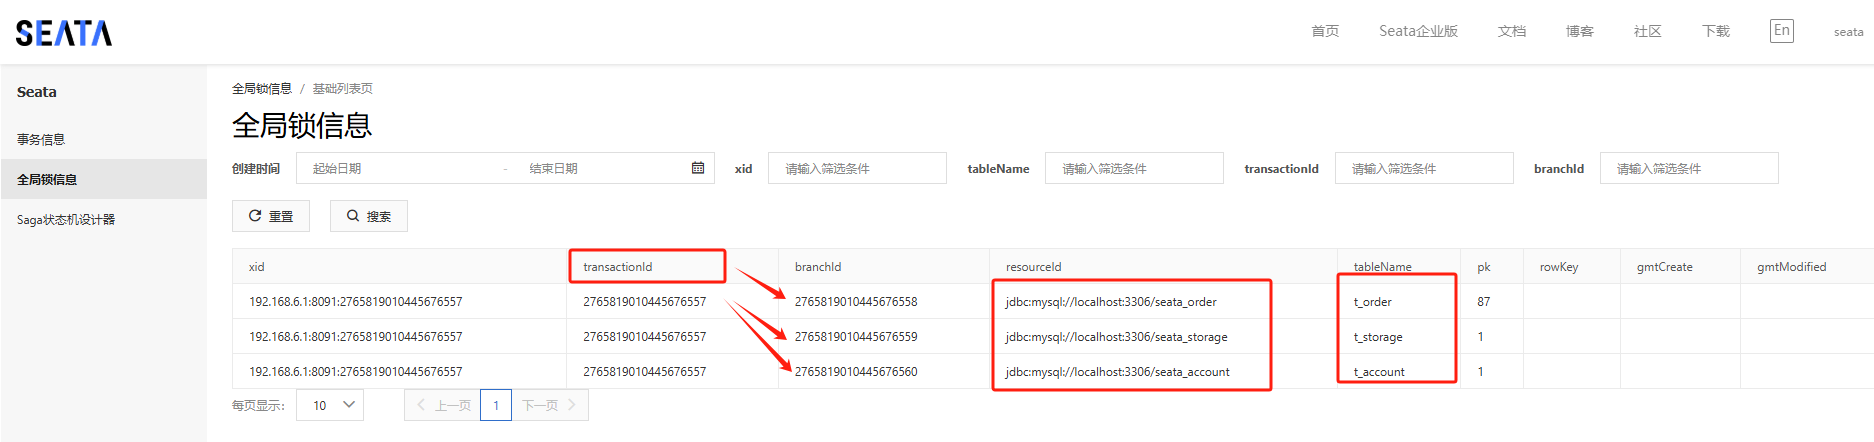Click the 全局锁信息 breadcrumb link
This screenshot has height=442, width=1874.
click(262, 88)
